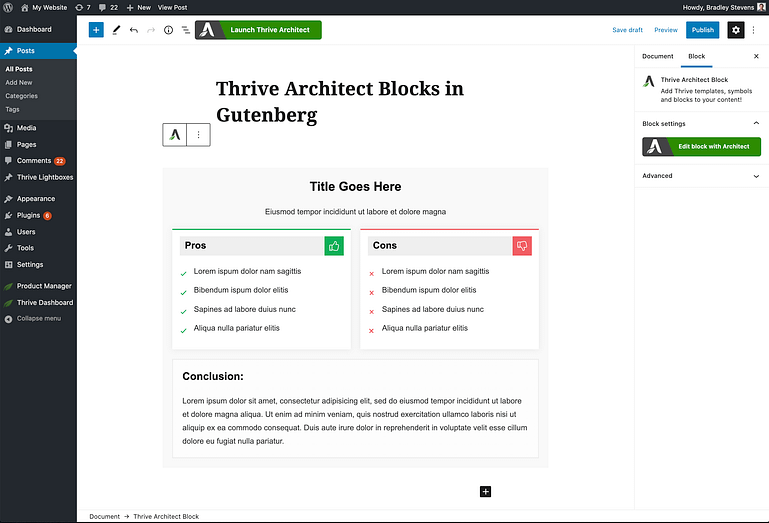This screenshot has height=523, width=769.
Task: Open the three-dot editor options menu
Action: point(756,30)
